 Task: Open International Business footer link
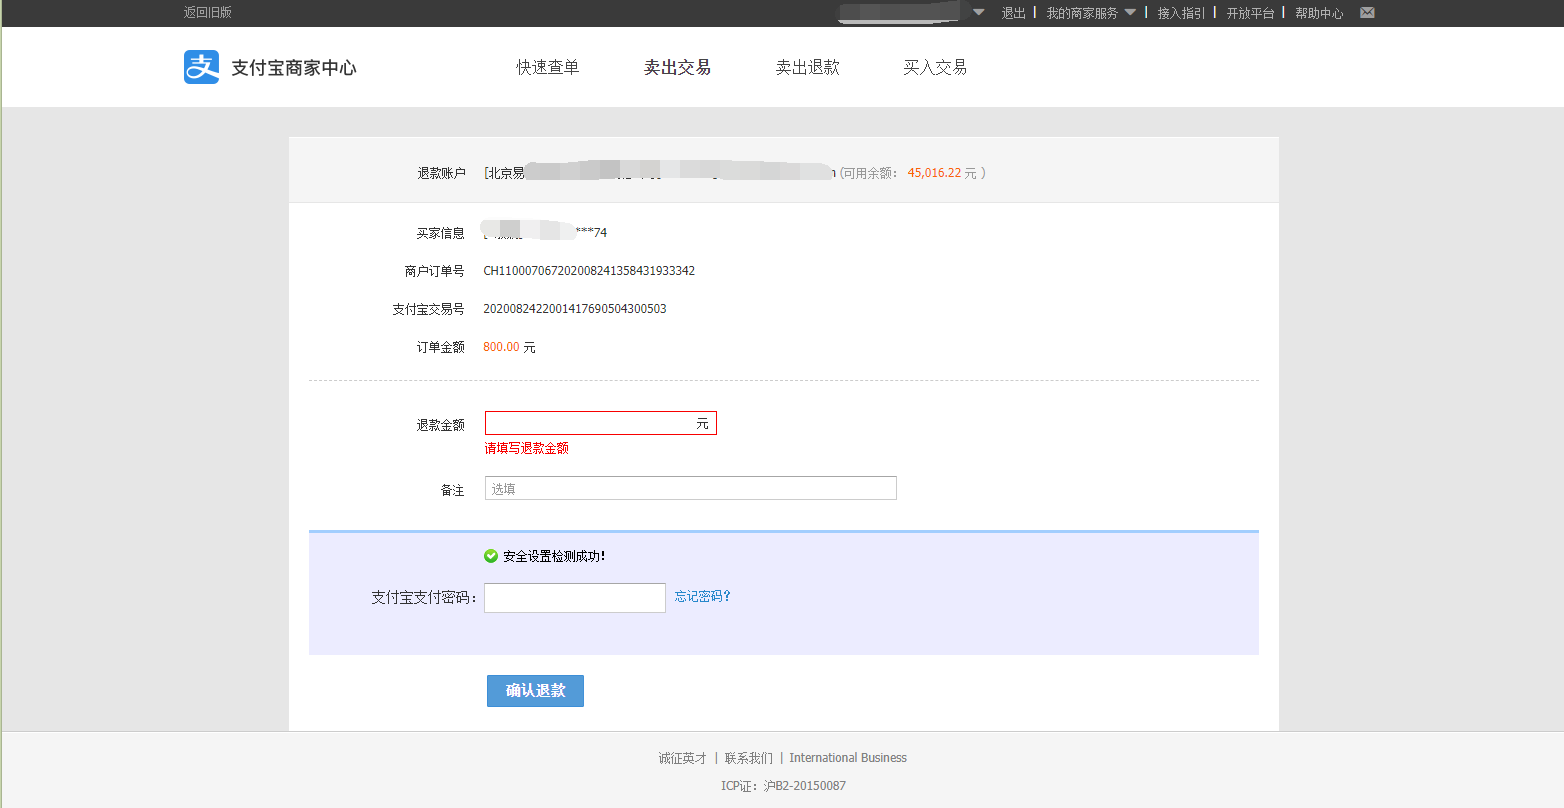click(x=848, y=758)
